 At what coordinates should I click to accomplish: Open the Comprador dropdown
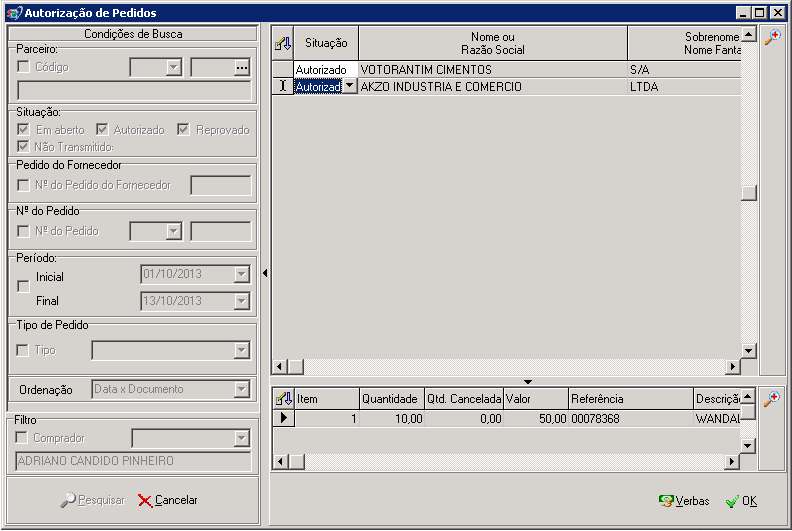pyautogui.click(x=241, y=438)
